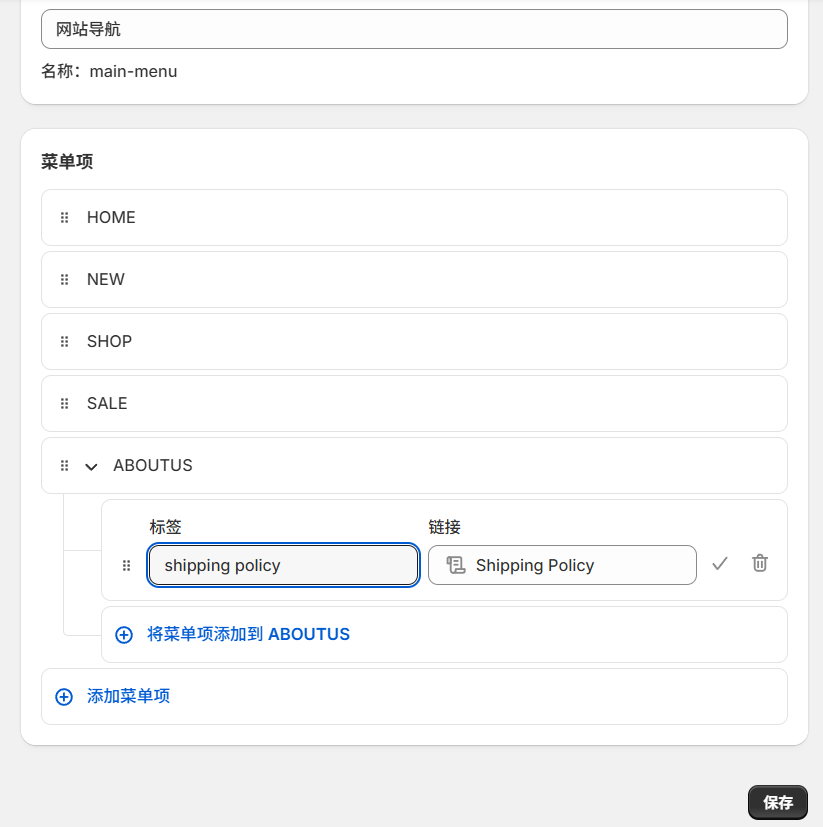The height and width of the screenshot is (827, 823).
Task: Click the drag handle next to SALE
Action: point(63,403)
